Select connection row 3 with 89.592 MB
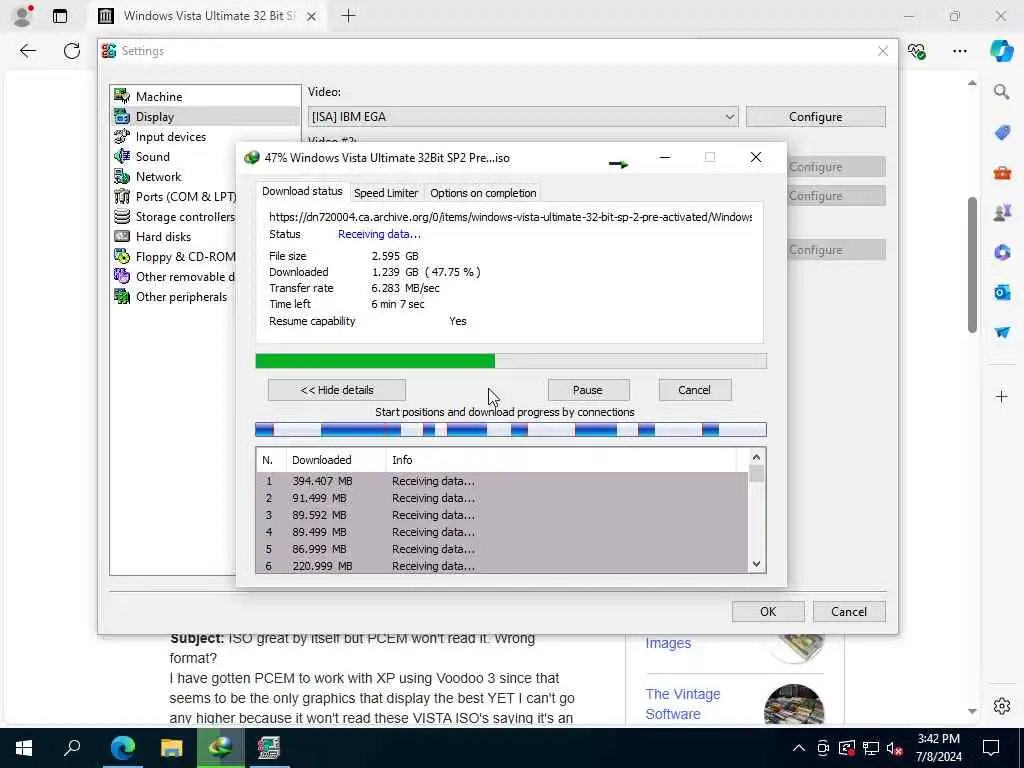 502,515
